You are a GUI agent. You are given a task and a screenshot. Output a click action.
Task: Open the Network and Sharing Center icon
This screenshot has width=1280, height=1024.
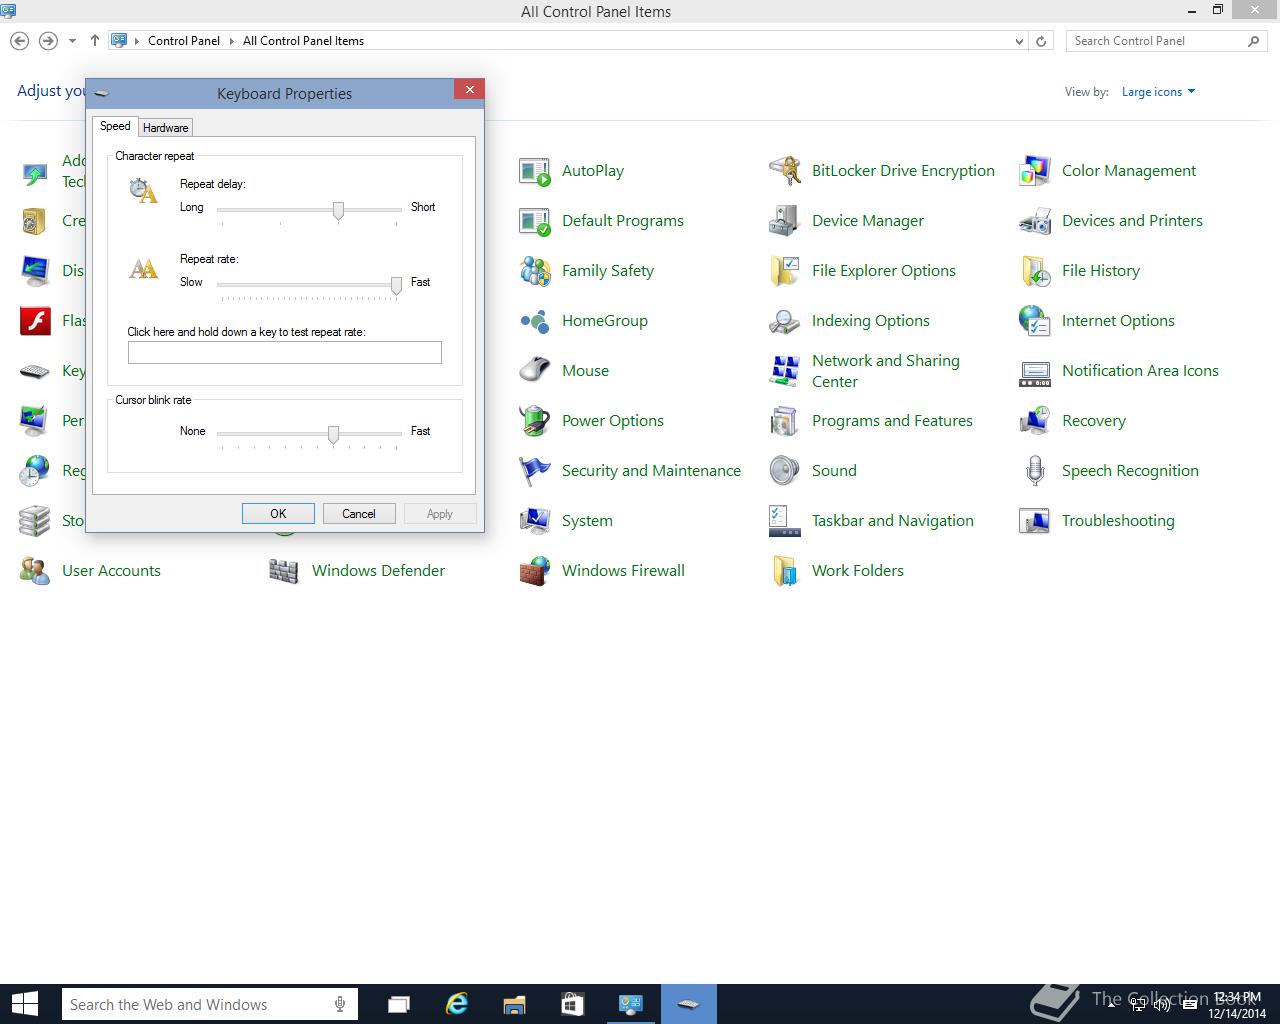(x=785, y=371)
